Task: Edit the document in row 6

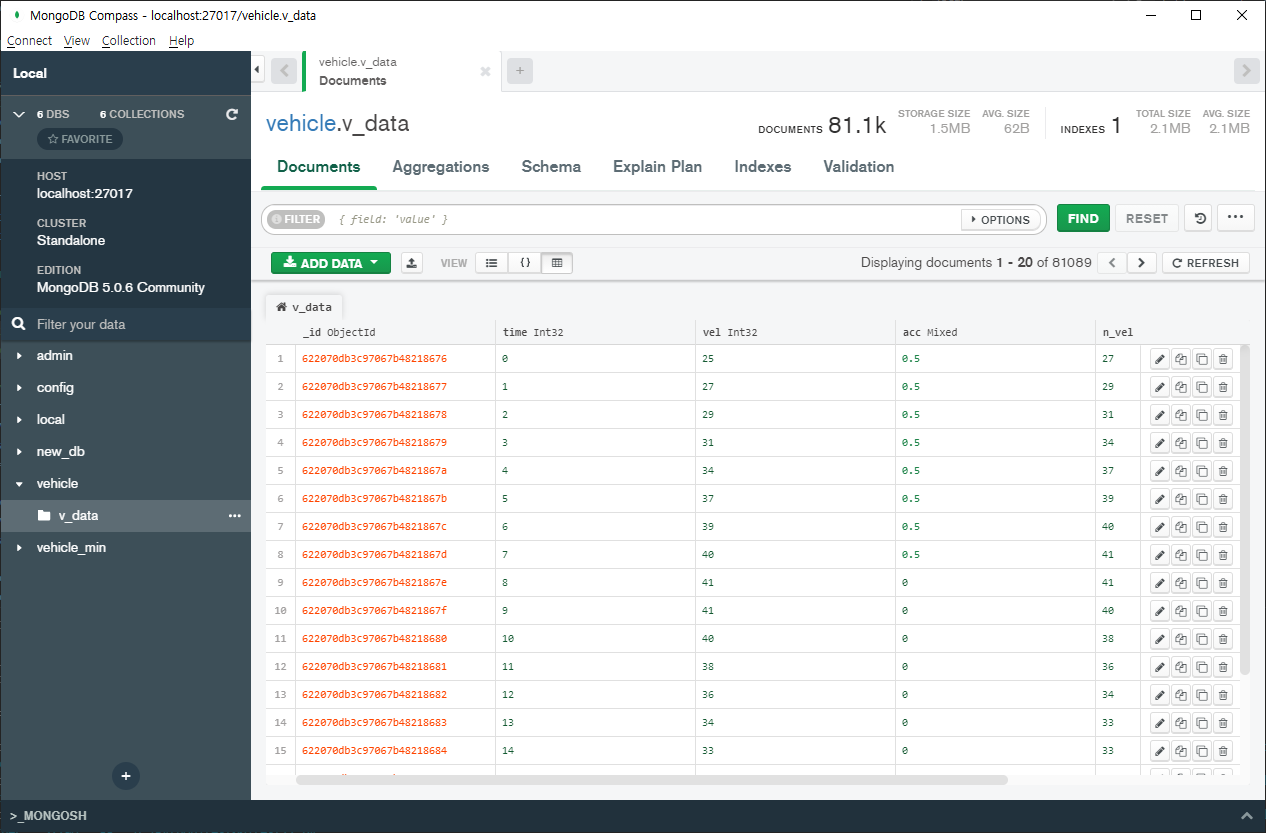Action: tap(1160, 499)
